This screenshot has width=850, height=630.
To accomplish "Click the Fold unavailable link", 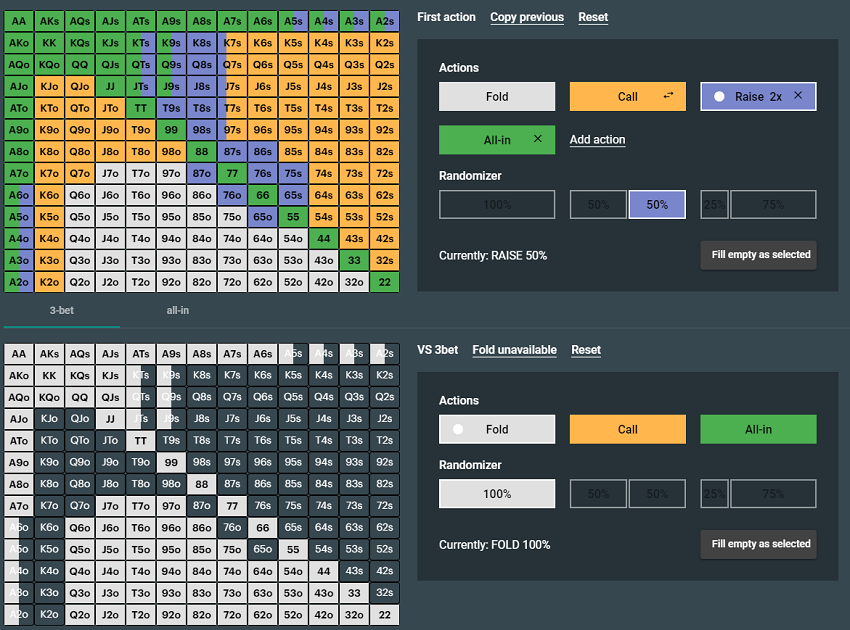I will click(x=514, y=350).
